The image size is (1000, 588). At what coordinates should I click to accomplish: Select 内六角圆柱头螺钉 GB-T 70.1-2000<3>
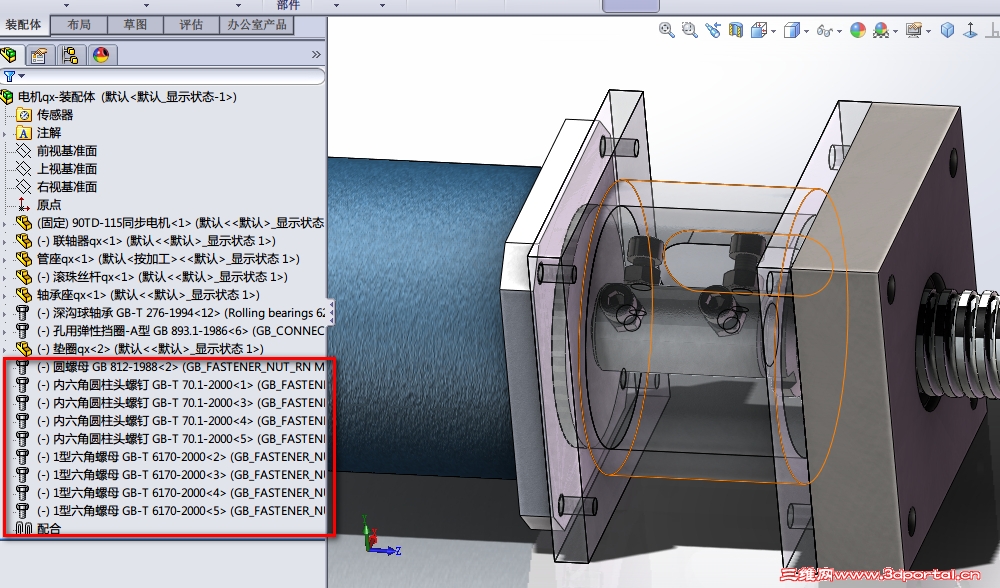181,403
